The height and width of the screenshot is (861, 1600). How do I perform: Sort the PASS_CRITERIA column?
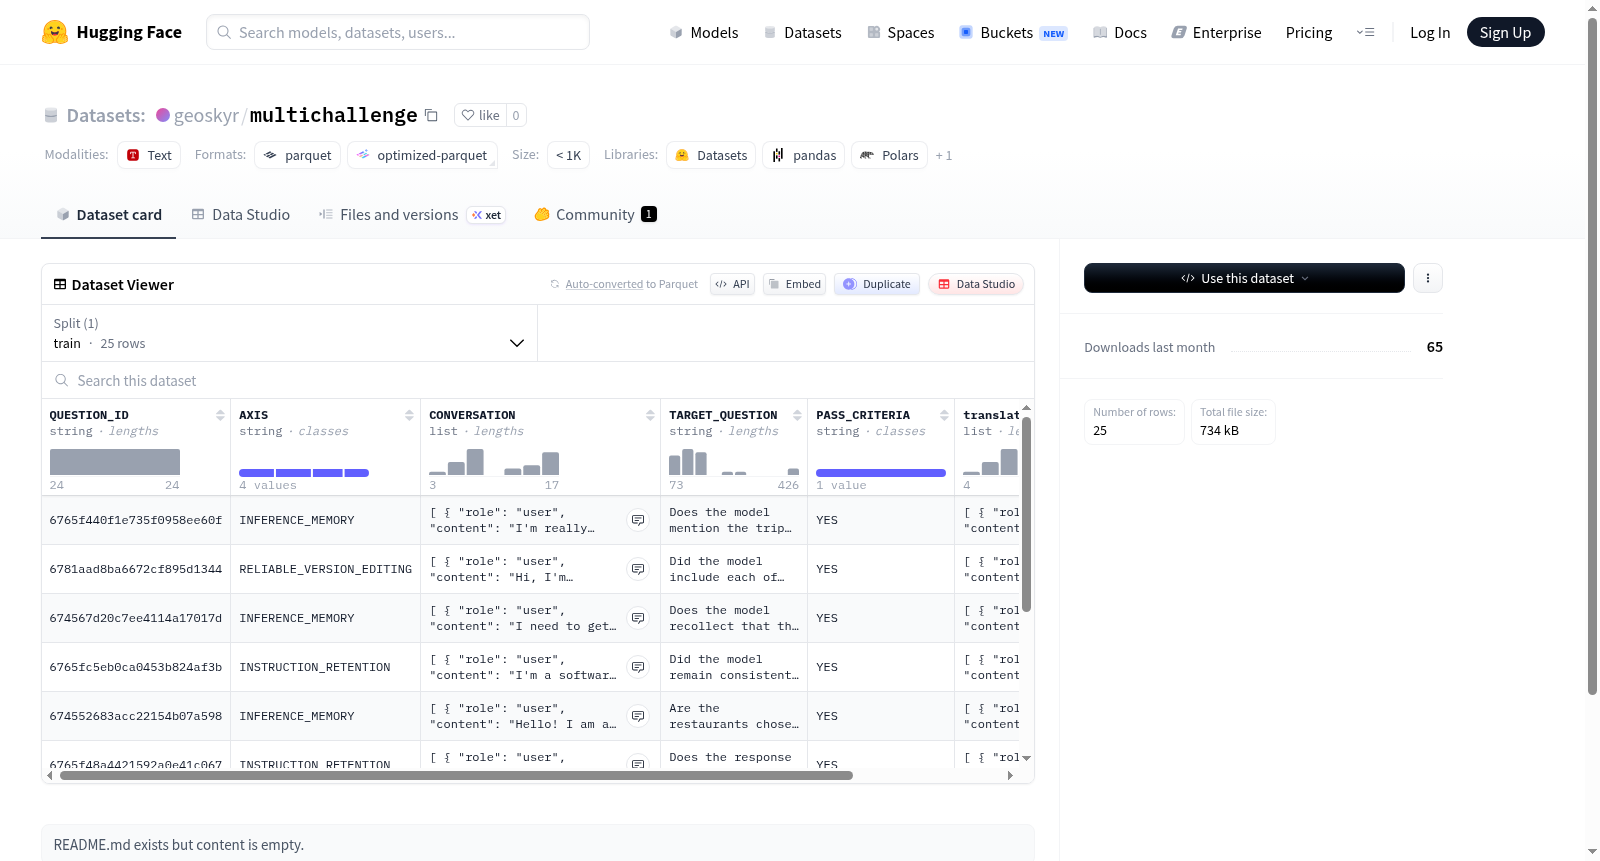click(x=944, y=415)
